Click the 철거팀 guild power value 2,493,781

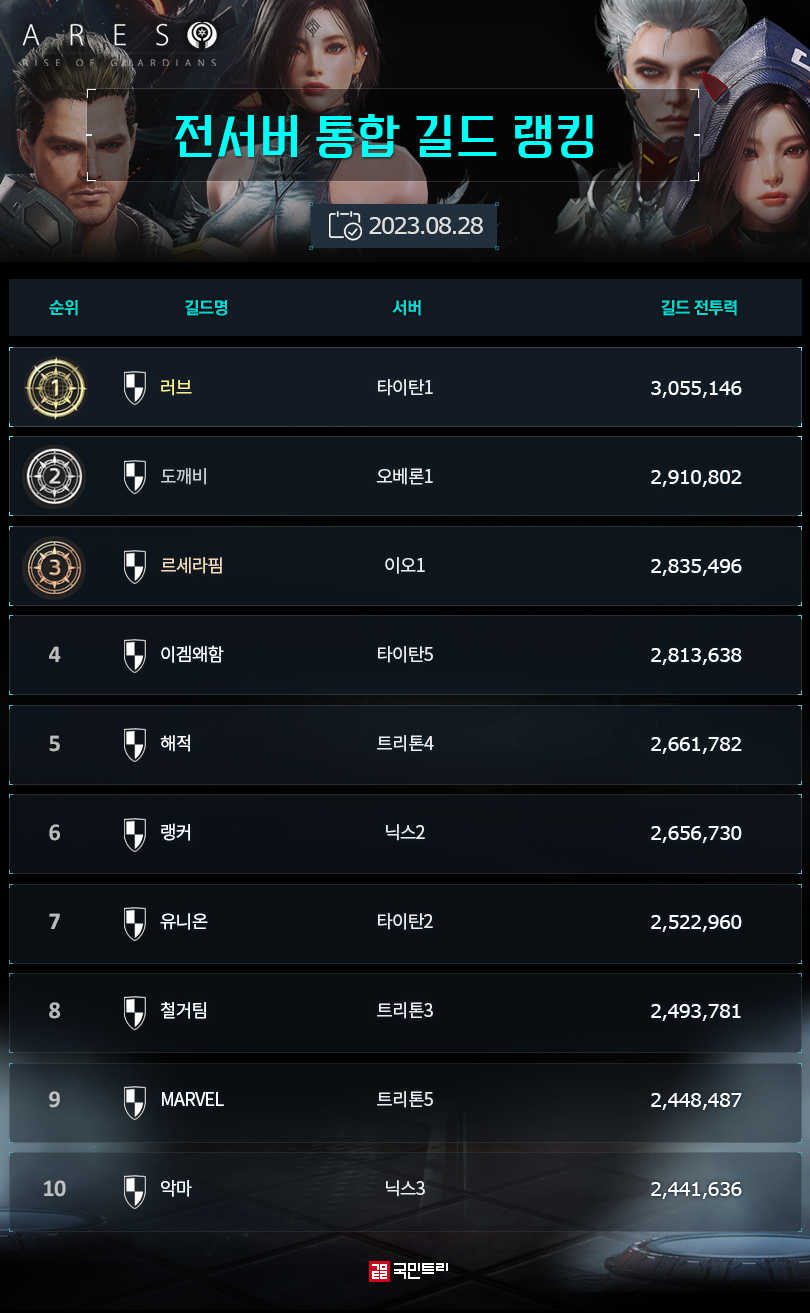(696, 1011)
